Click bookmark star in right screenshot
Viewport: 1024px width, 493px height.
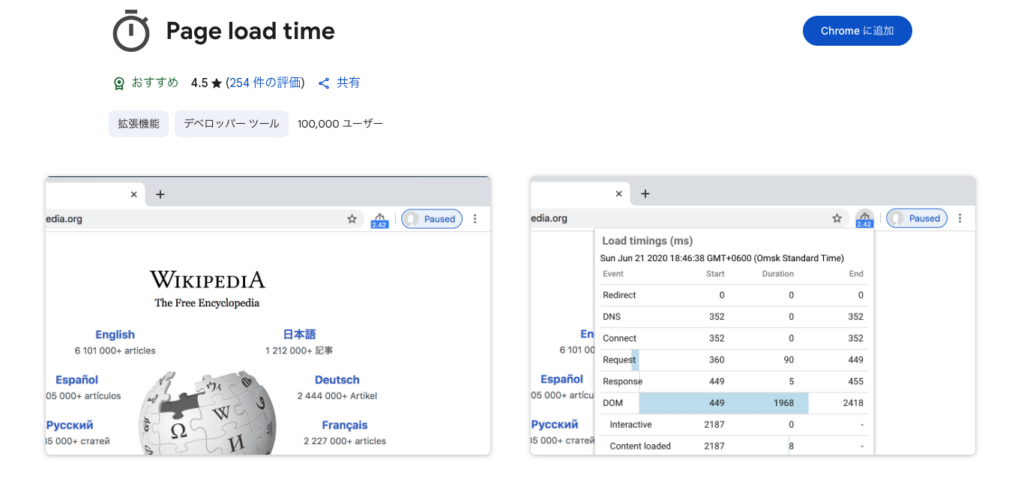coord(837,219)
